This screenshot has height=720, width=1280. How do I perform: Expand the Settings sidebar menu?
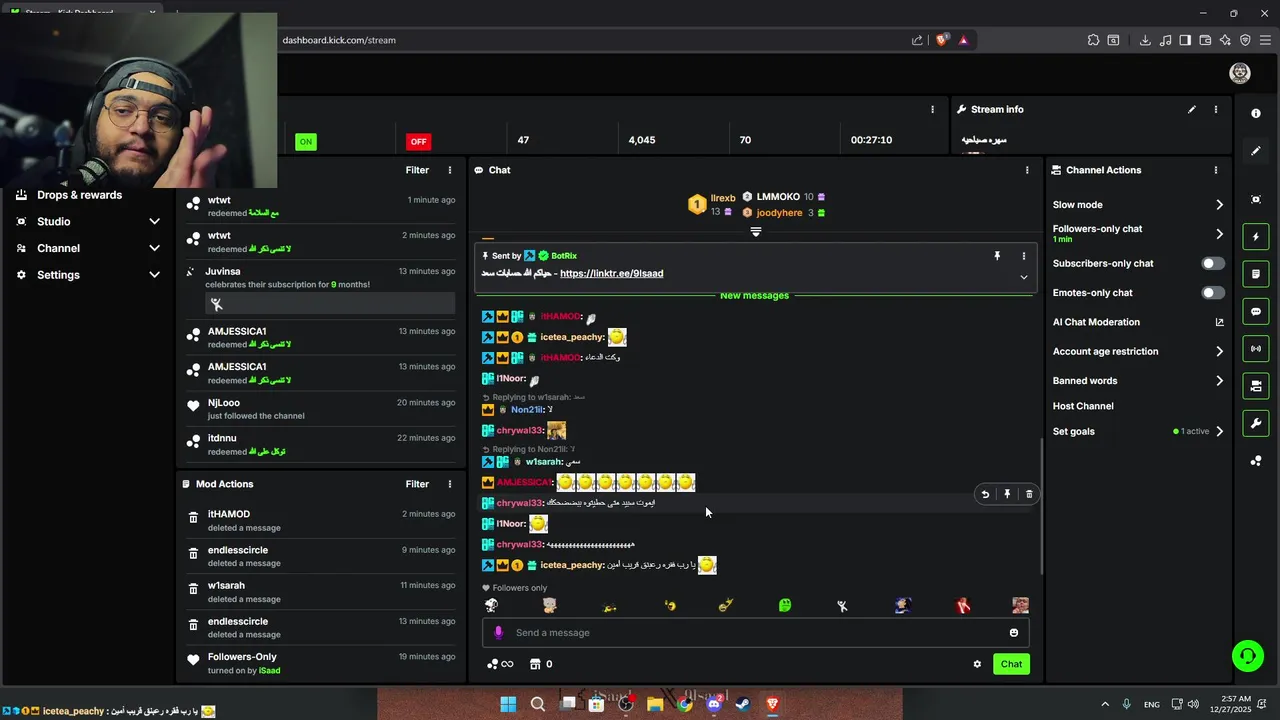(154, 275)
